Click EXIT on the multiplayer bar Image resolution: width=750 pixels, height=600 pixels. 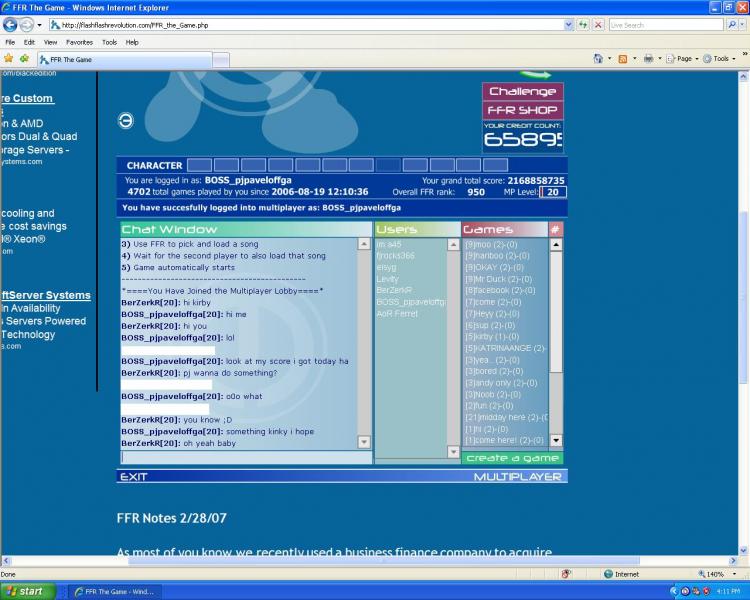coord(133,477)
